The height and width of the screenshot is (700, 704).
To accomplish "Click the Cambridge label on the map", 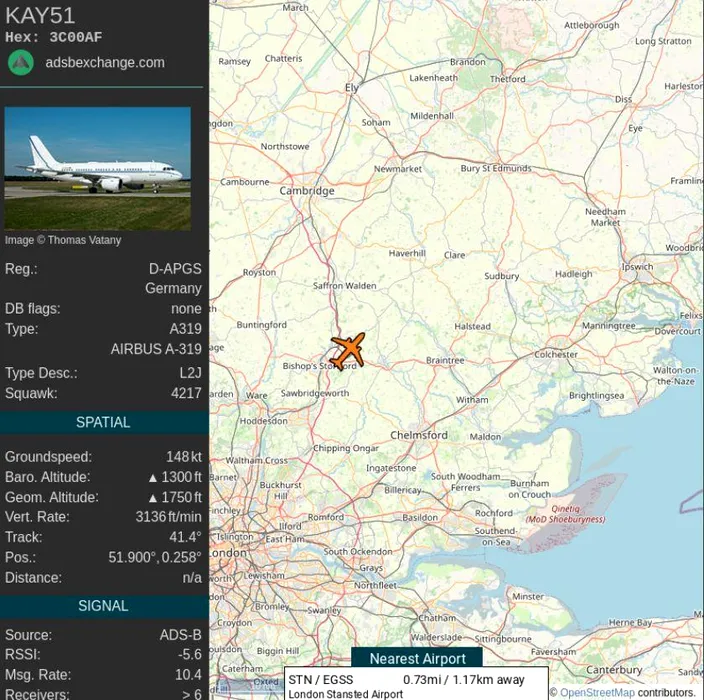I will point(307,191).
